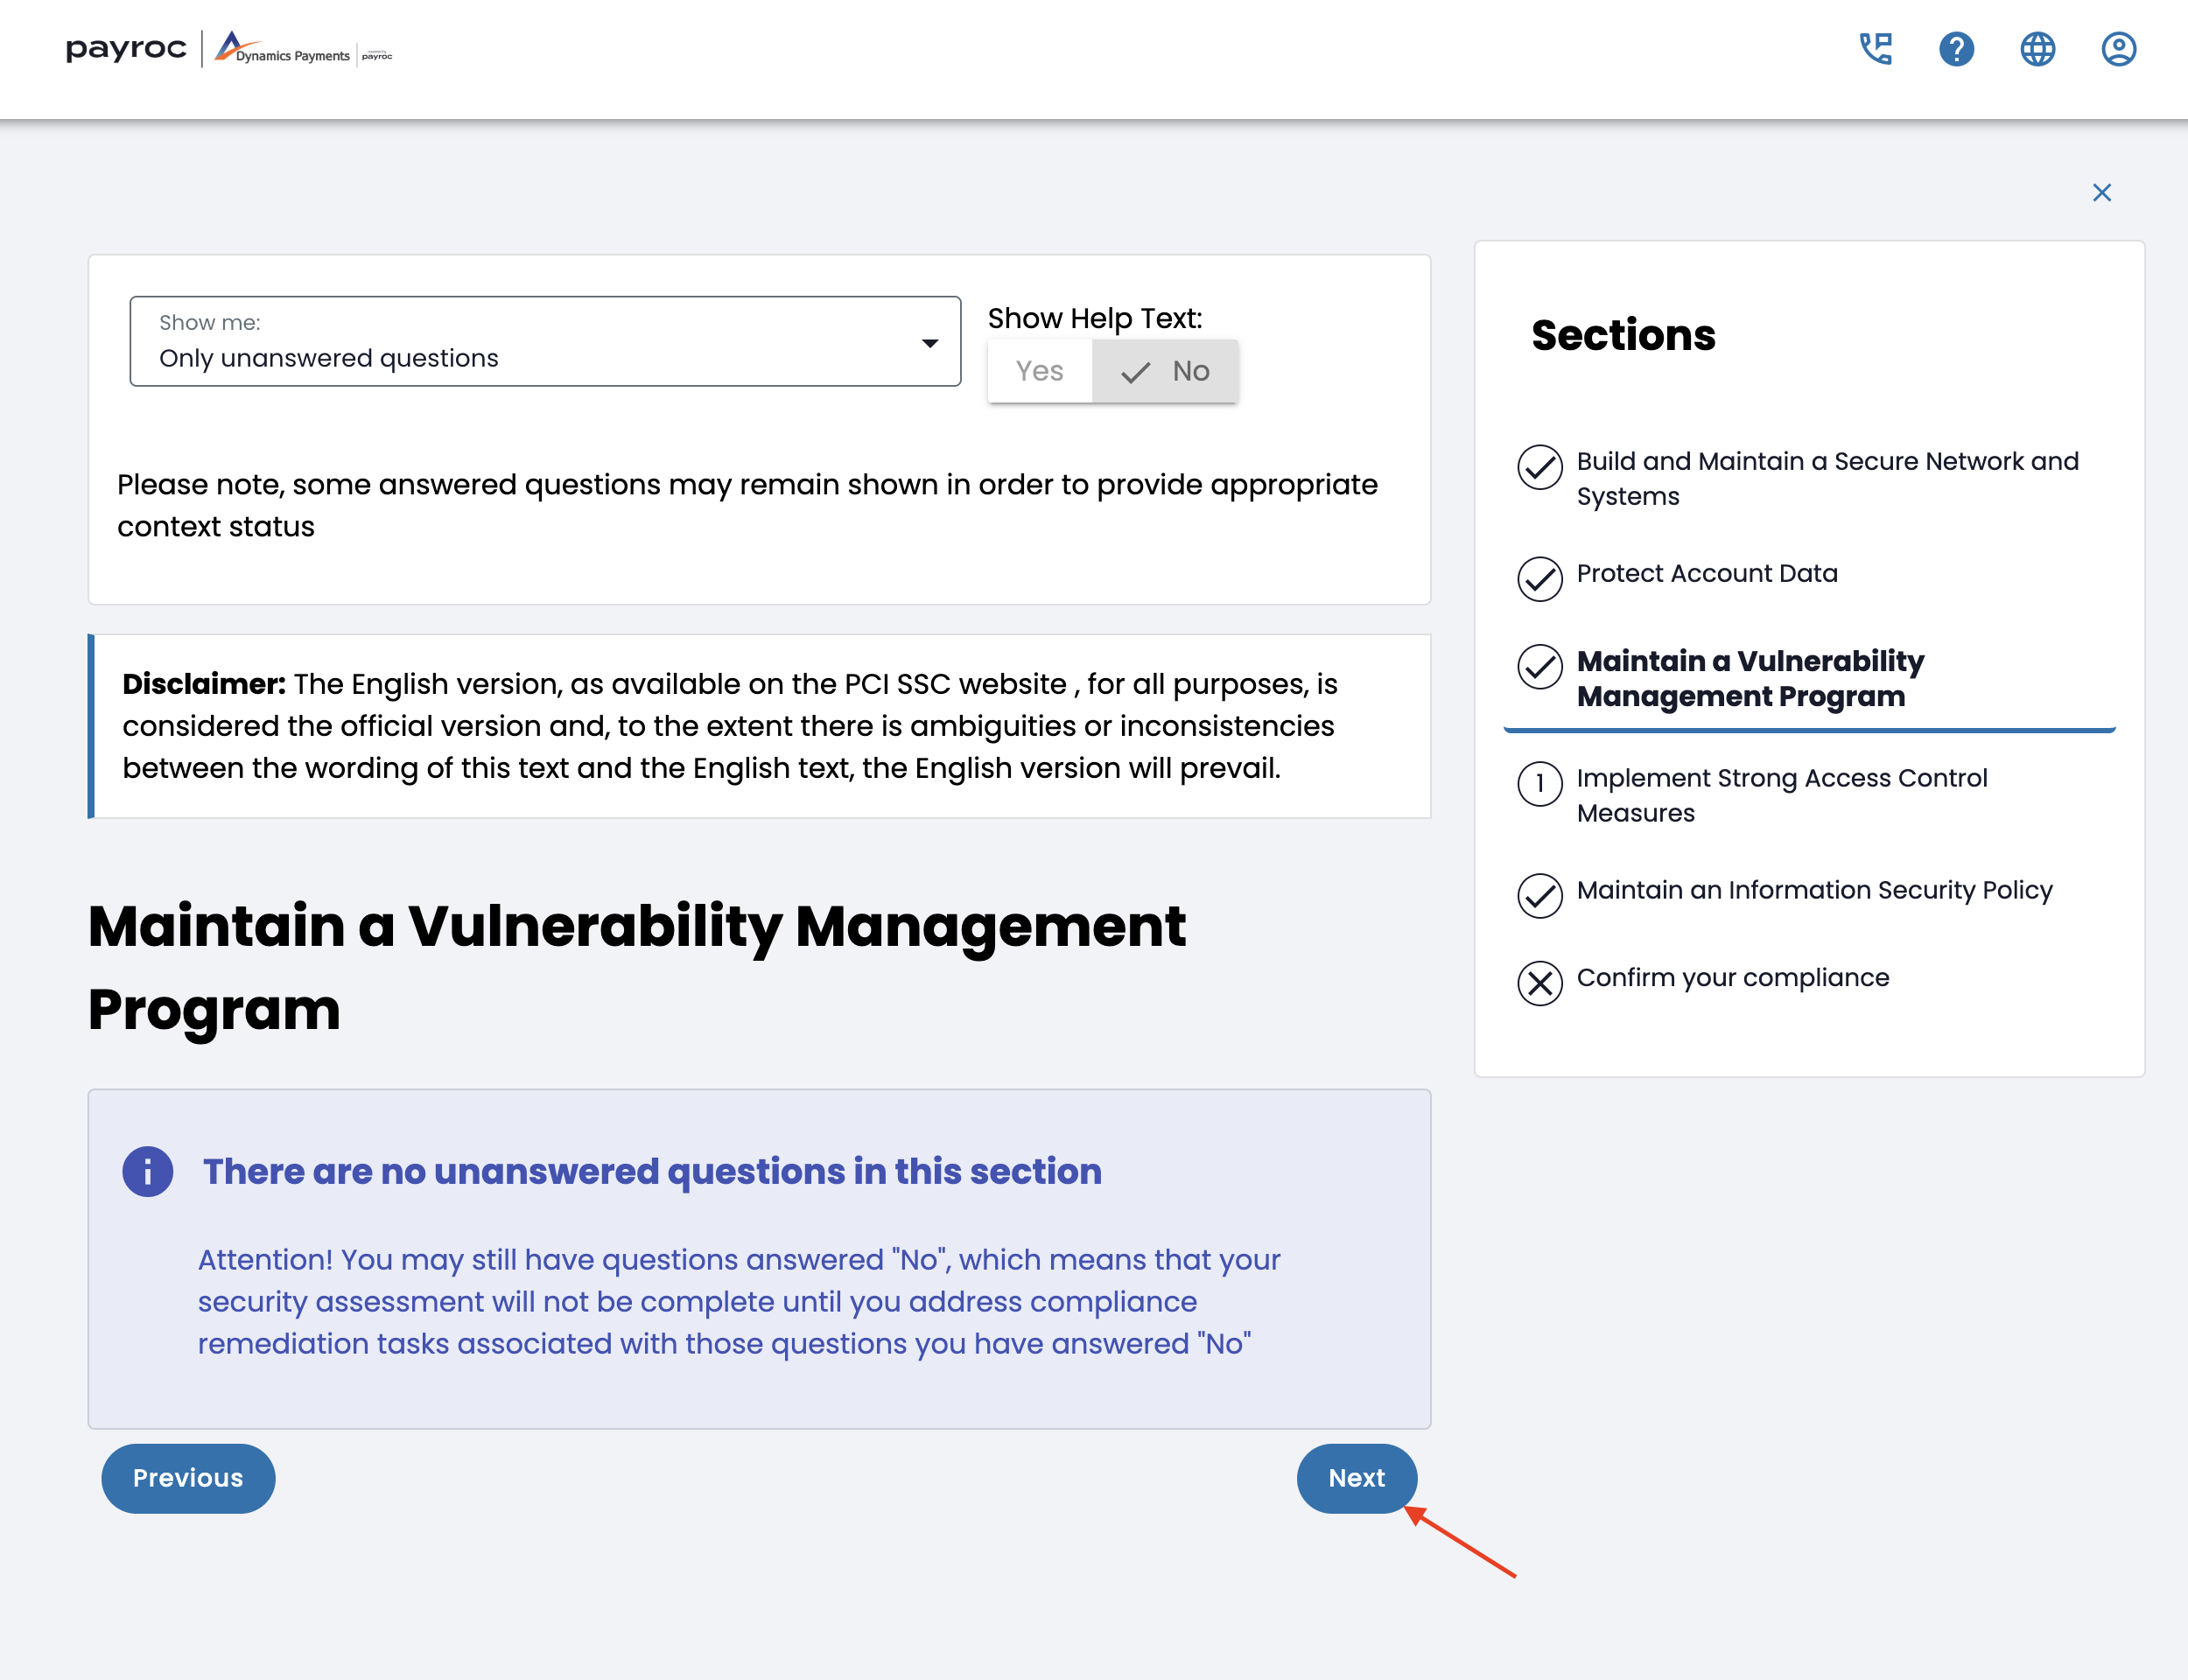Viewport: 2188px width, 1680px height.
Task: Click the Previous button
Action: [188, 1477]
